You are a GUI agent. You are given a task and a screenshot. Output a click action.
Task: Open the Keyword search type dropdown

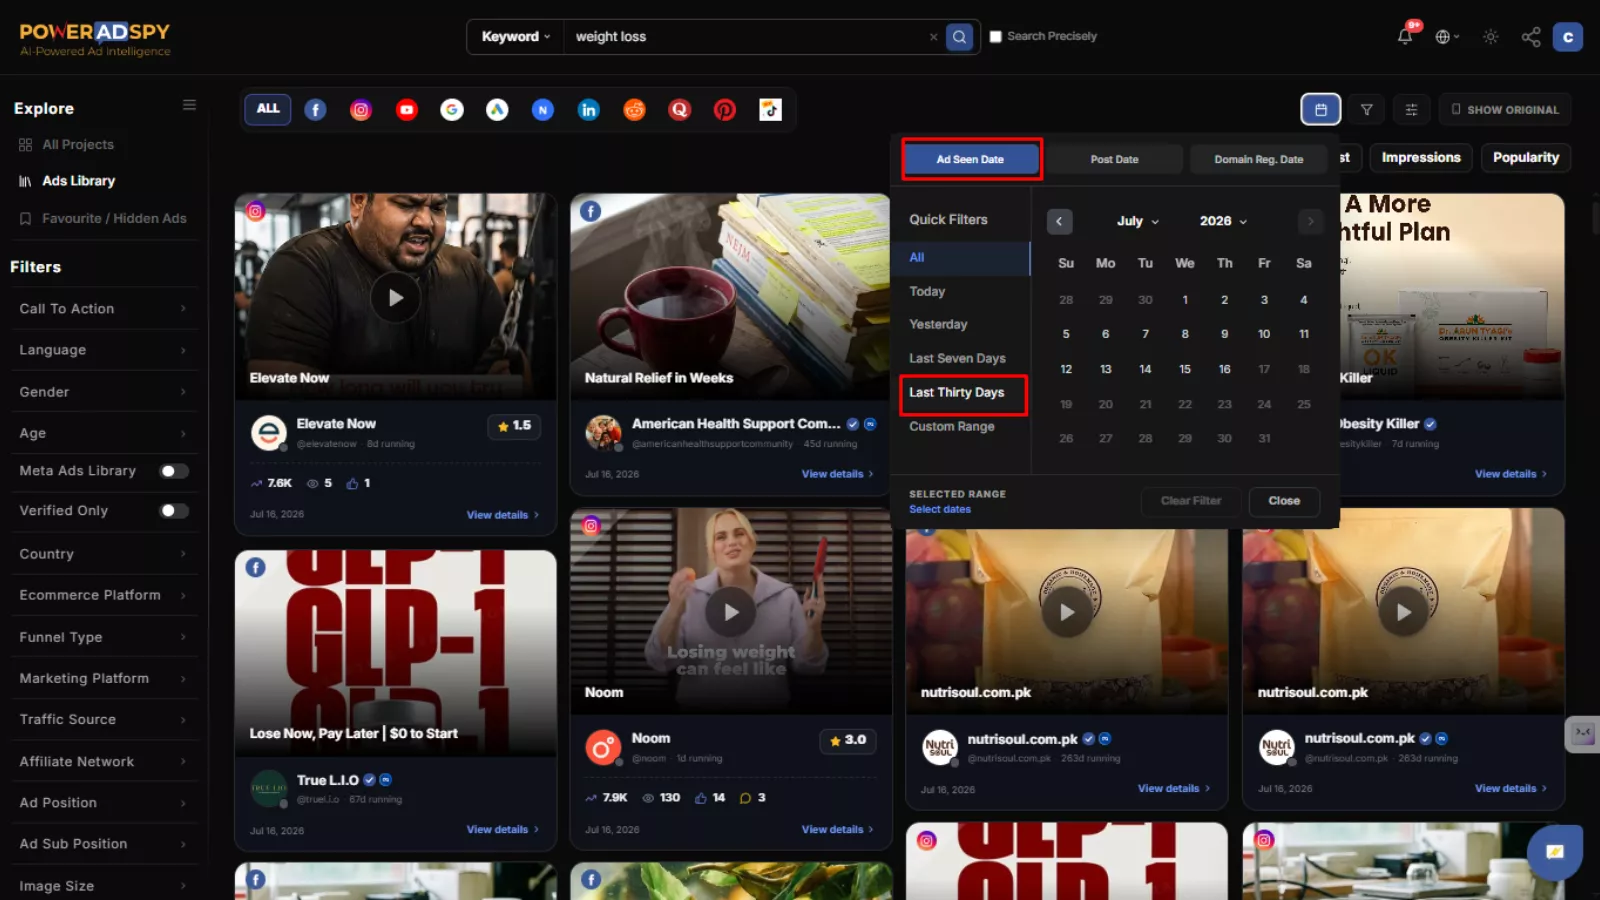click(x=516, y=37)
